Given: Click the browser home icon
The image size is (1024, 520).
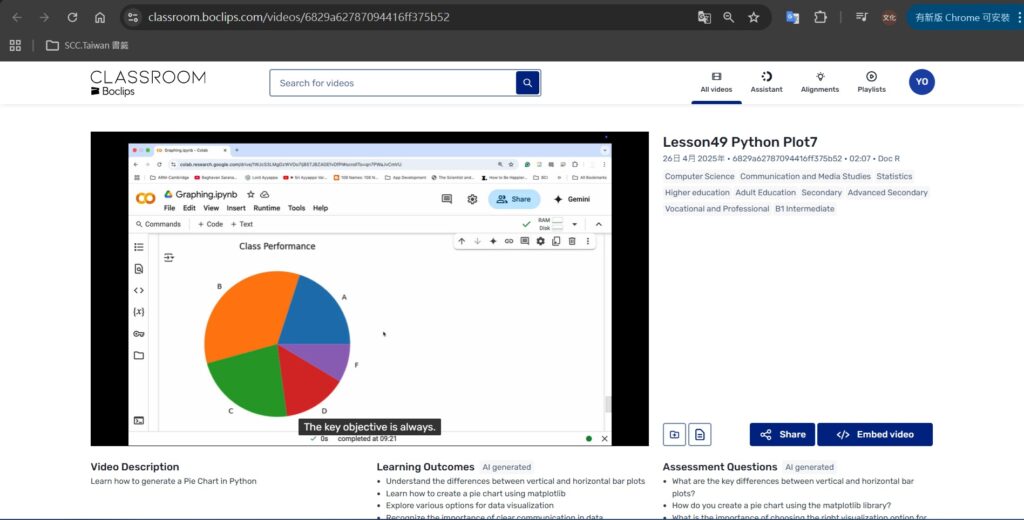Looking at the screenshot, I should pos(100,17).
